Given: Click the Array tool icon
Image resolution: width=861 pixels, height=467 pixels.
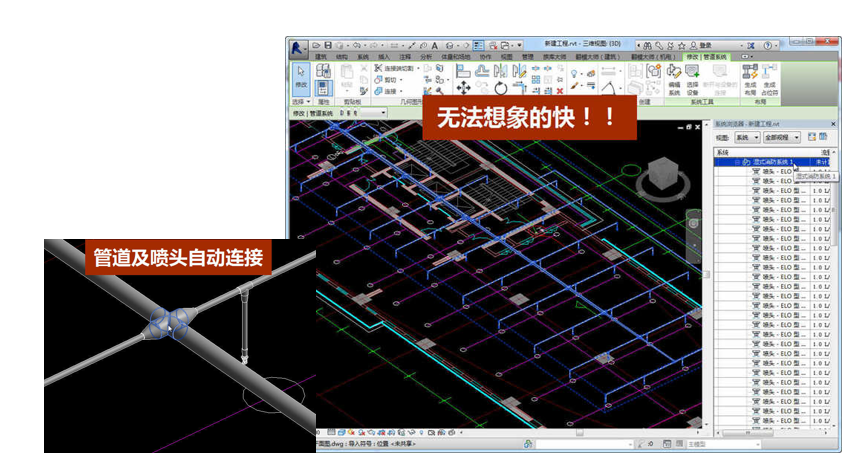Looking at the screenshot, I should coord(535,80).
